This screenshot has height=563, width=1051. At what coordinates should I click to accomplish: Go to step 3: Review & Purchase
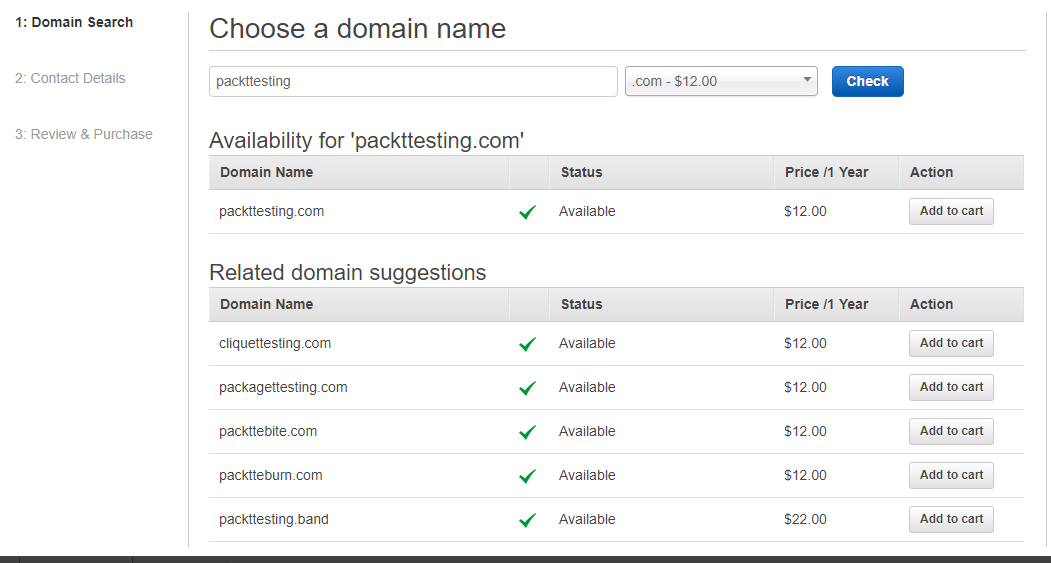click(84, 134)
